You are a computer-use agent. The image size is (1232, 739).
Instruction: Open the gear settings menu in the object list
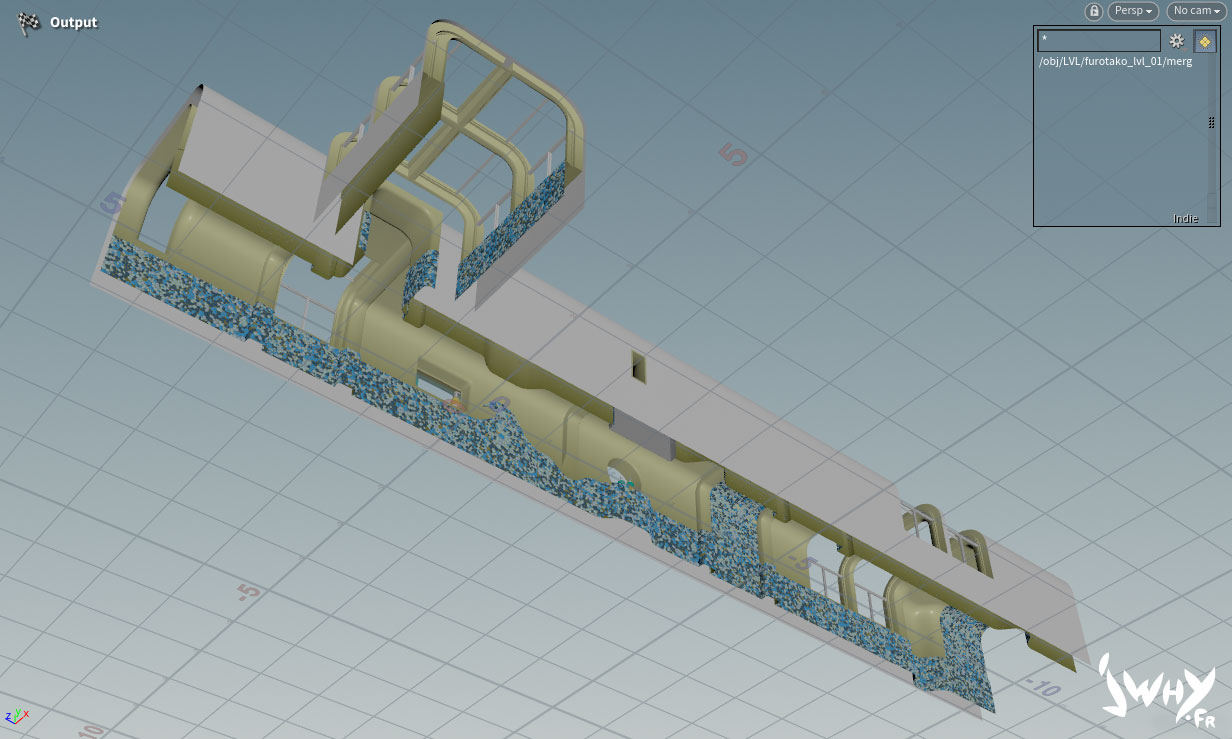[1177, 41]
